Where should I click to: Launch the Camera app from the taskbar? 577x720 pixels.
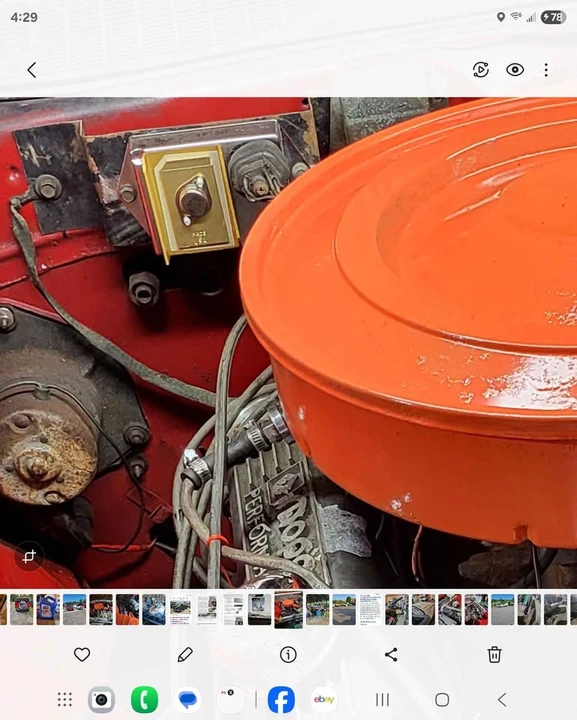[x=101, y=699]
